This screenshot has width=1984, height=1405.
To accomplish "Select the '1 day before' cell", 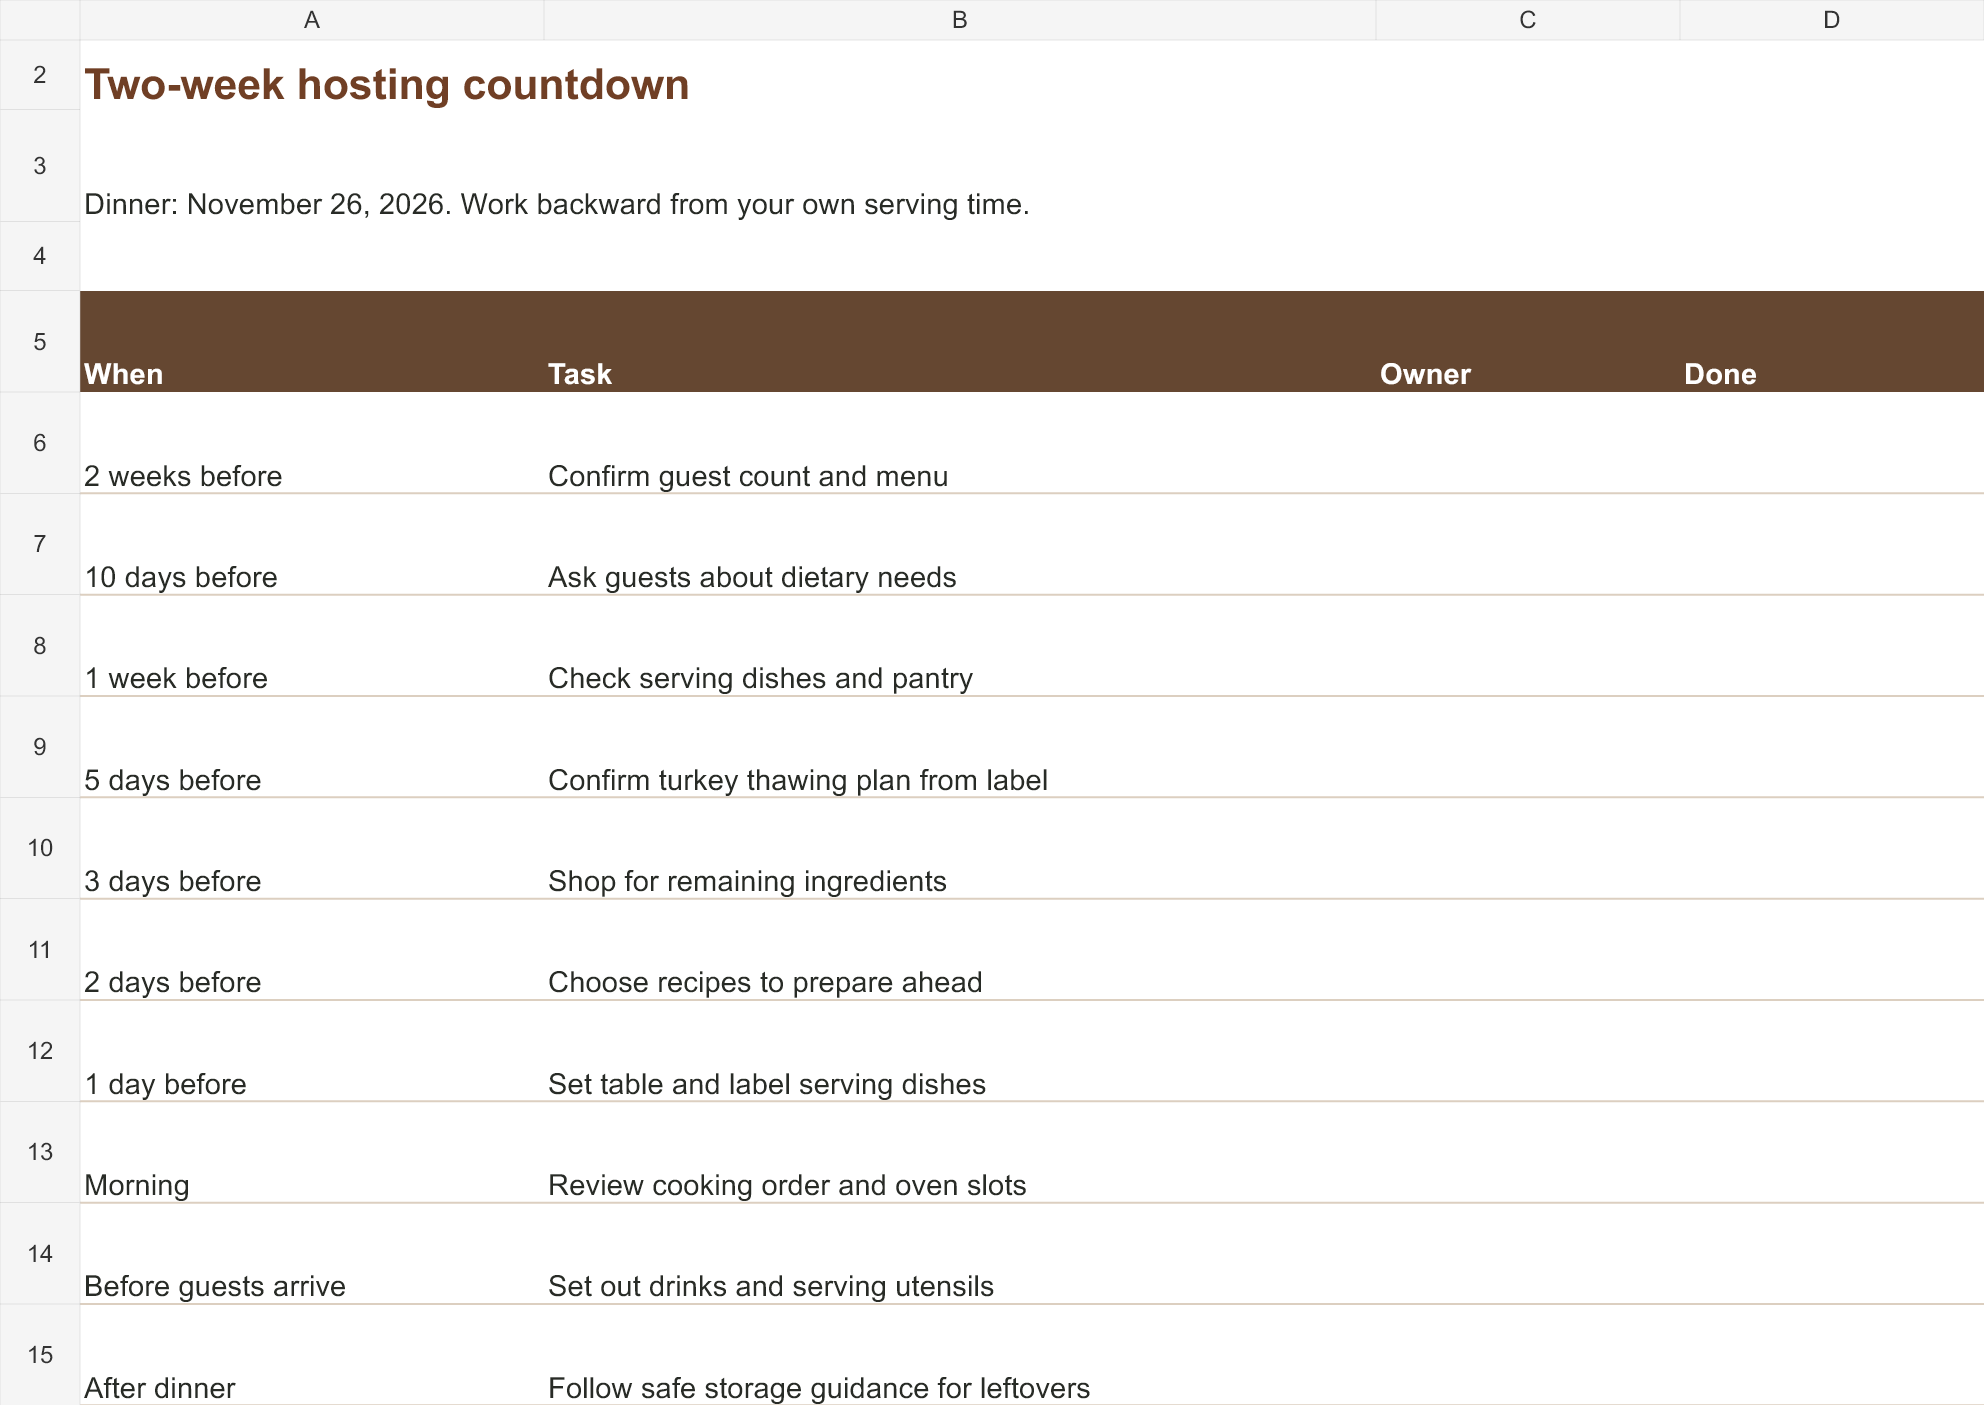I will click(x=312, y=1051).
